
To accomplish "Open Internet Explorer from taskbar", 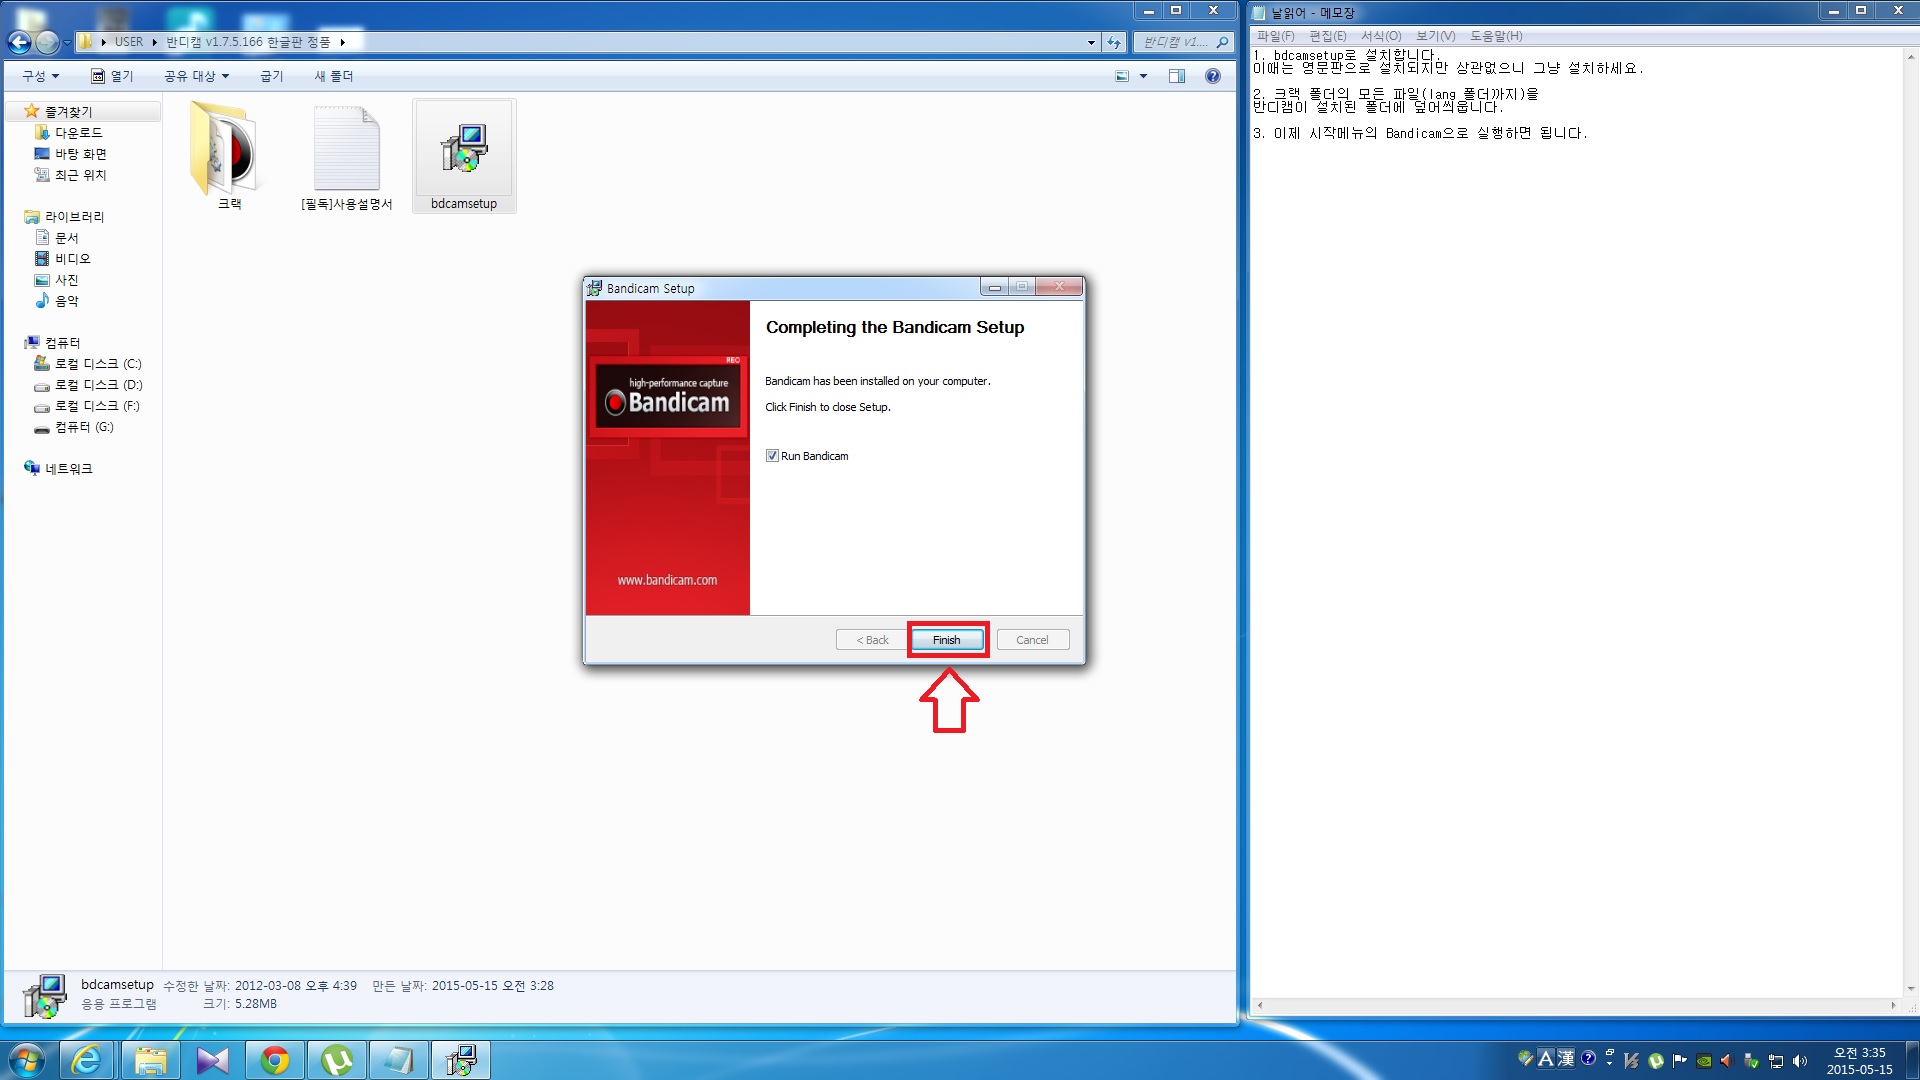I will (88, 1060).
